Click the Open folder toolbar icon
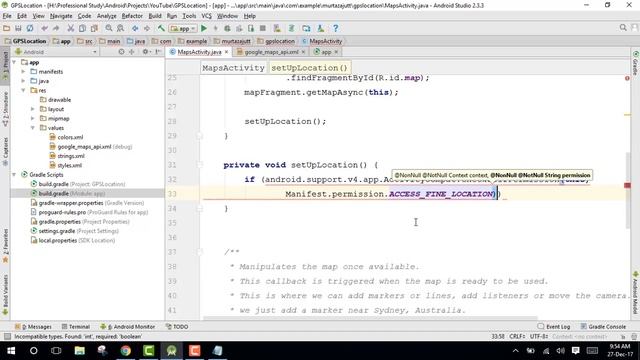Screen dimensions: 640x360 pyautogui.click(x=7, y=29)
